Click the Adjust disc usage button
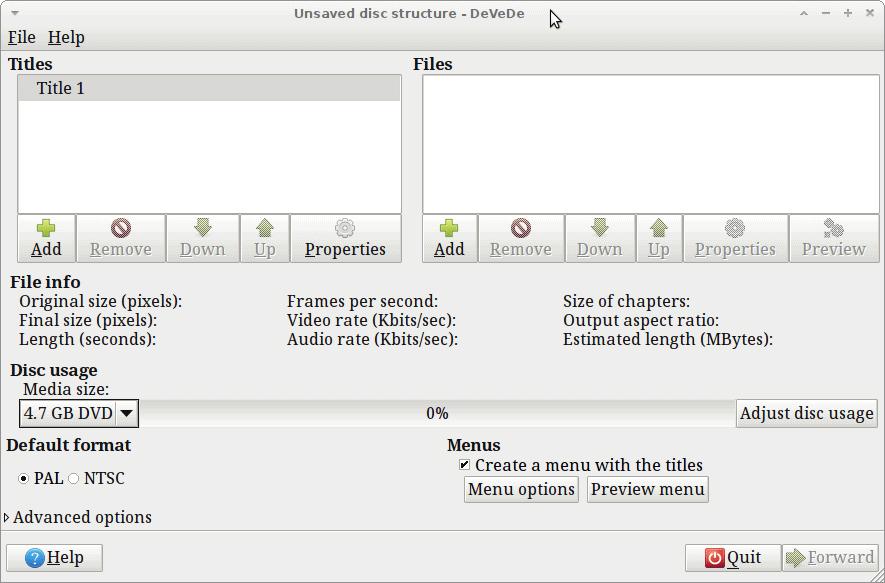Screen dimensions: 885x583 pos(806,412)
